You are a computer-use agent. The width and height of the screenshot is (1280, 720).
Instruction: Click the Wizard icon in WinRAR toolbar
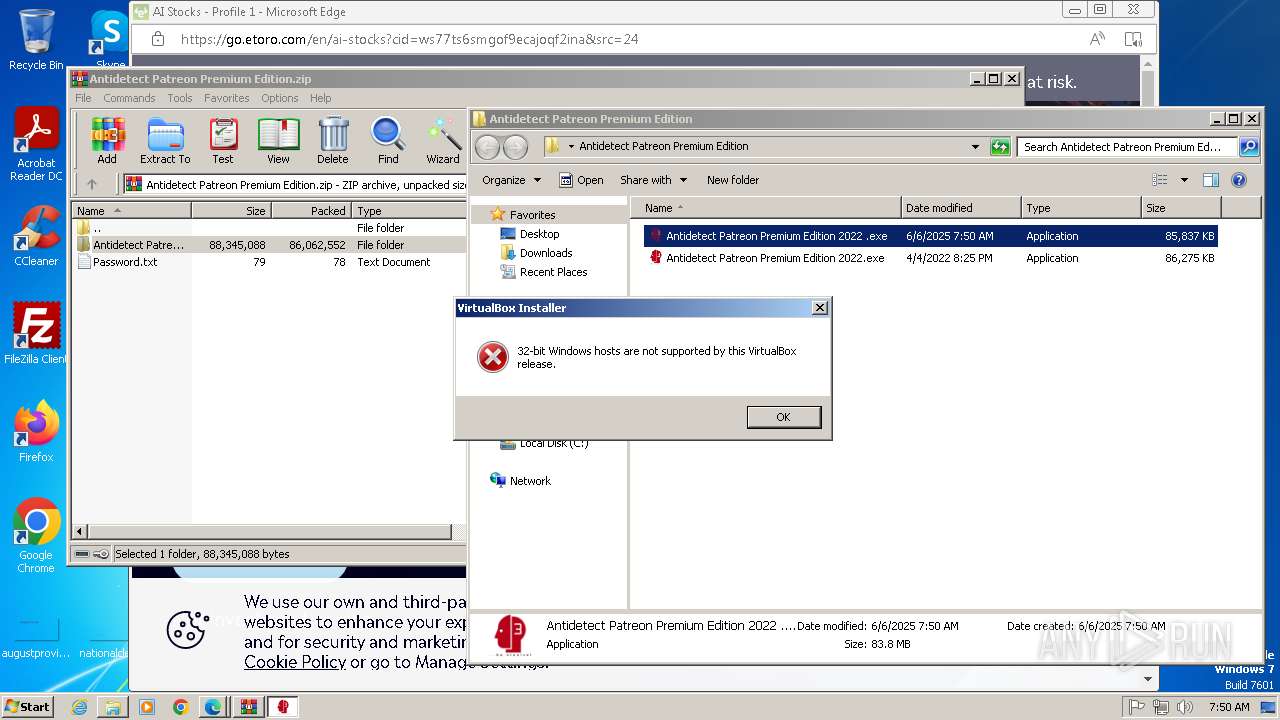pyautogui.click(x=443, y=140)
